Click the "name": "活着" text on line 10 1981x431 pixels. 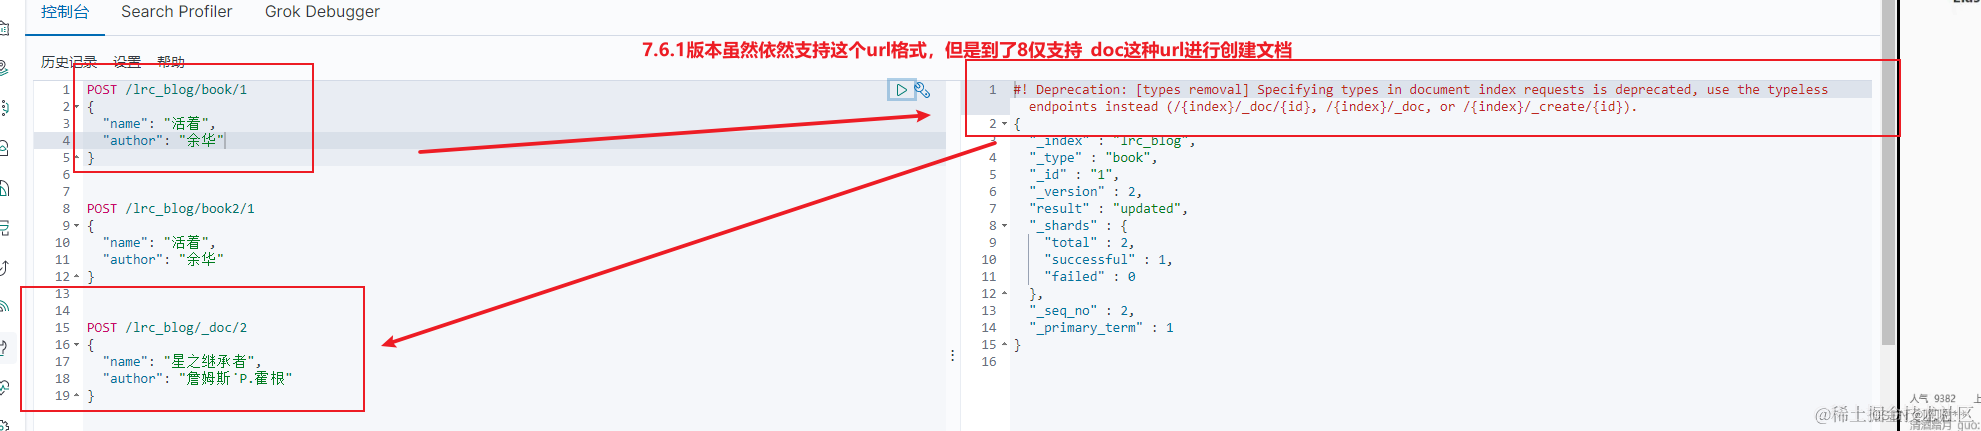[159, 243]
